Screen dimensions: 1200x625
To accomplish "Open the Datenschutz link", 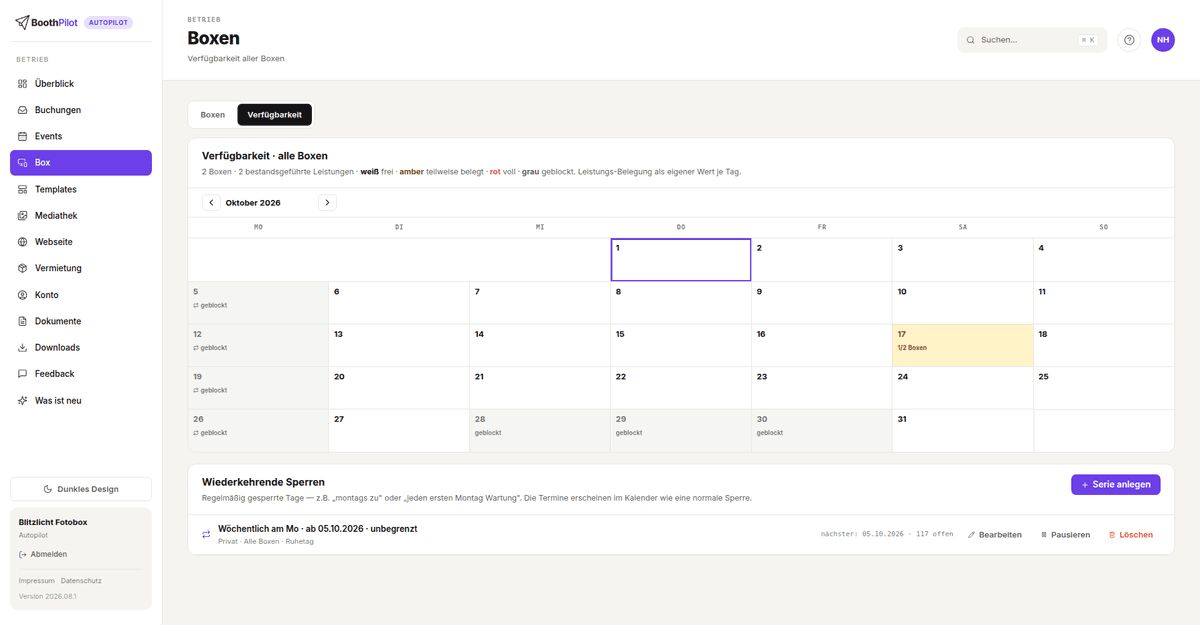I will [81, 581].
